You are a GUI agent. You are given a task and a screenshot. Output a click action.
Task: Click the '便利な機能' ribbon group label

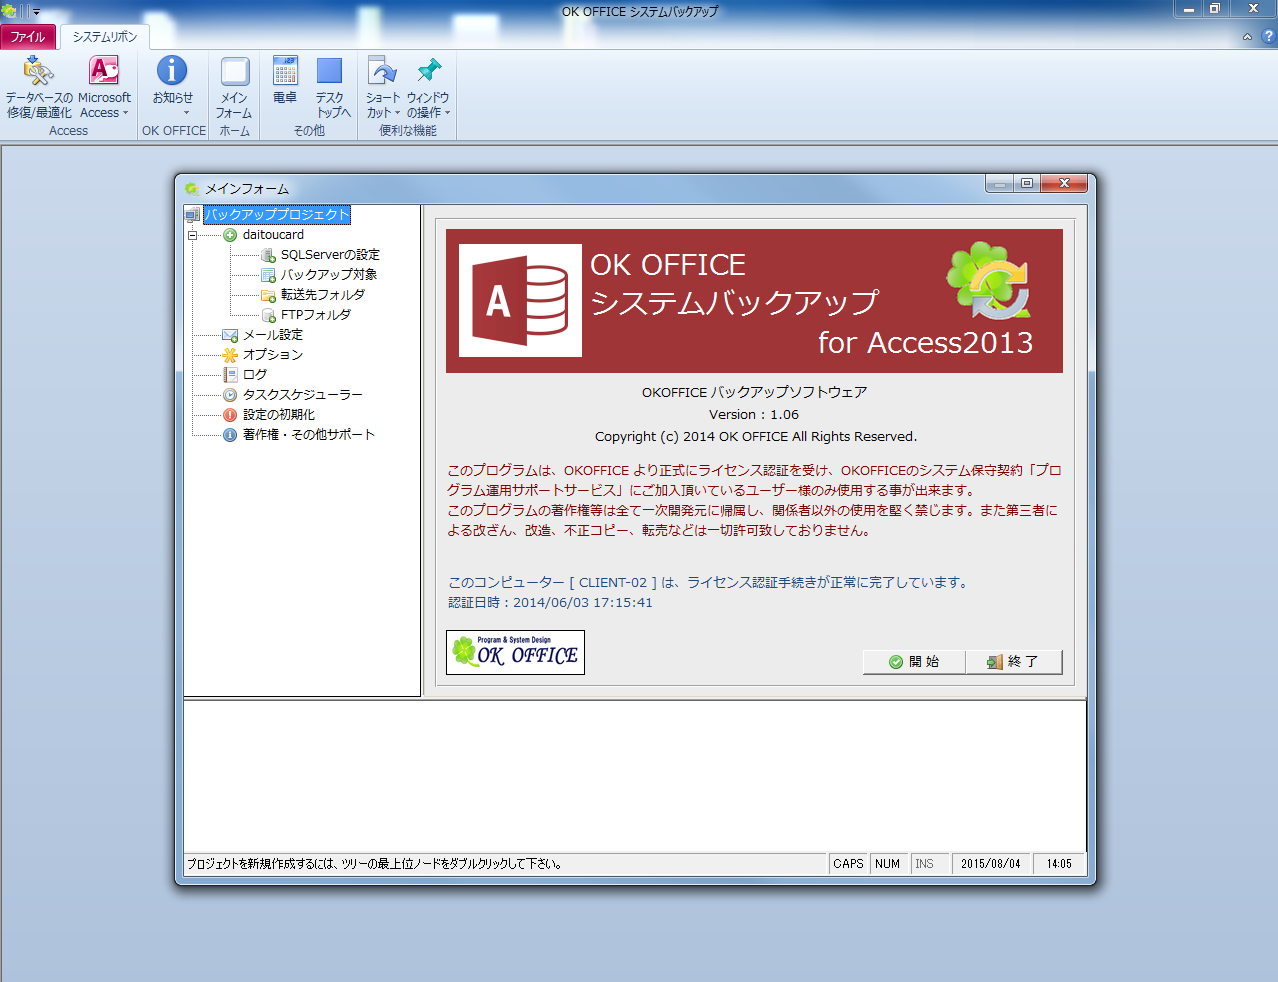point(408,131)
